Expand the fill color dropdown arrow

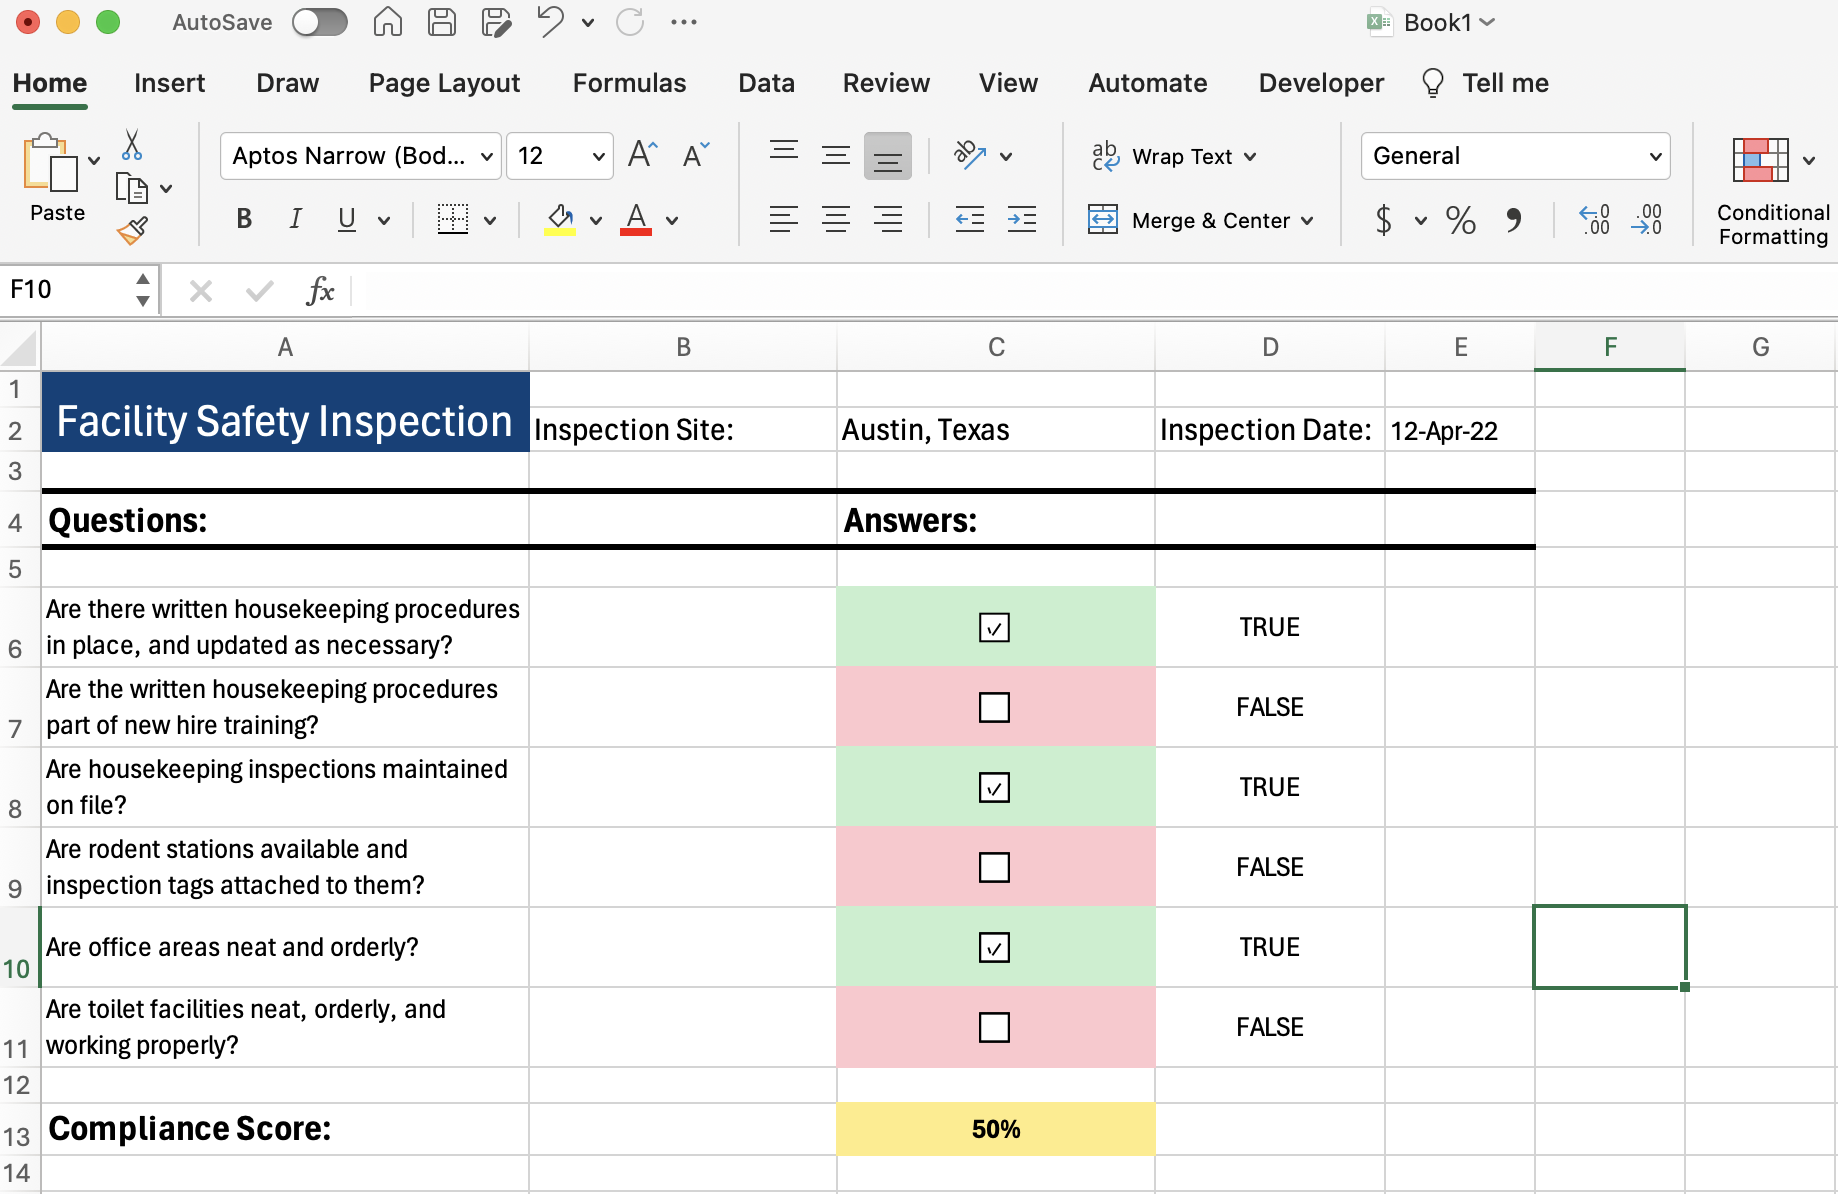coord(596,221)
